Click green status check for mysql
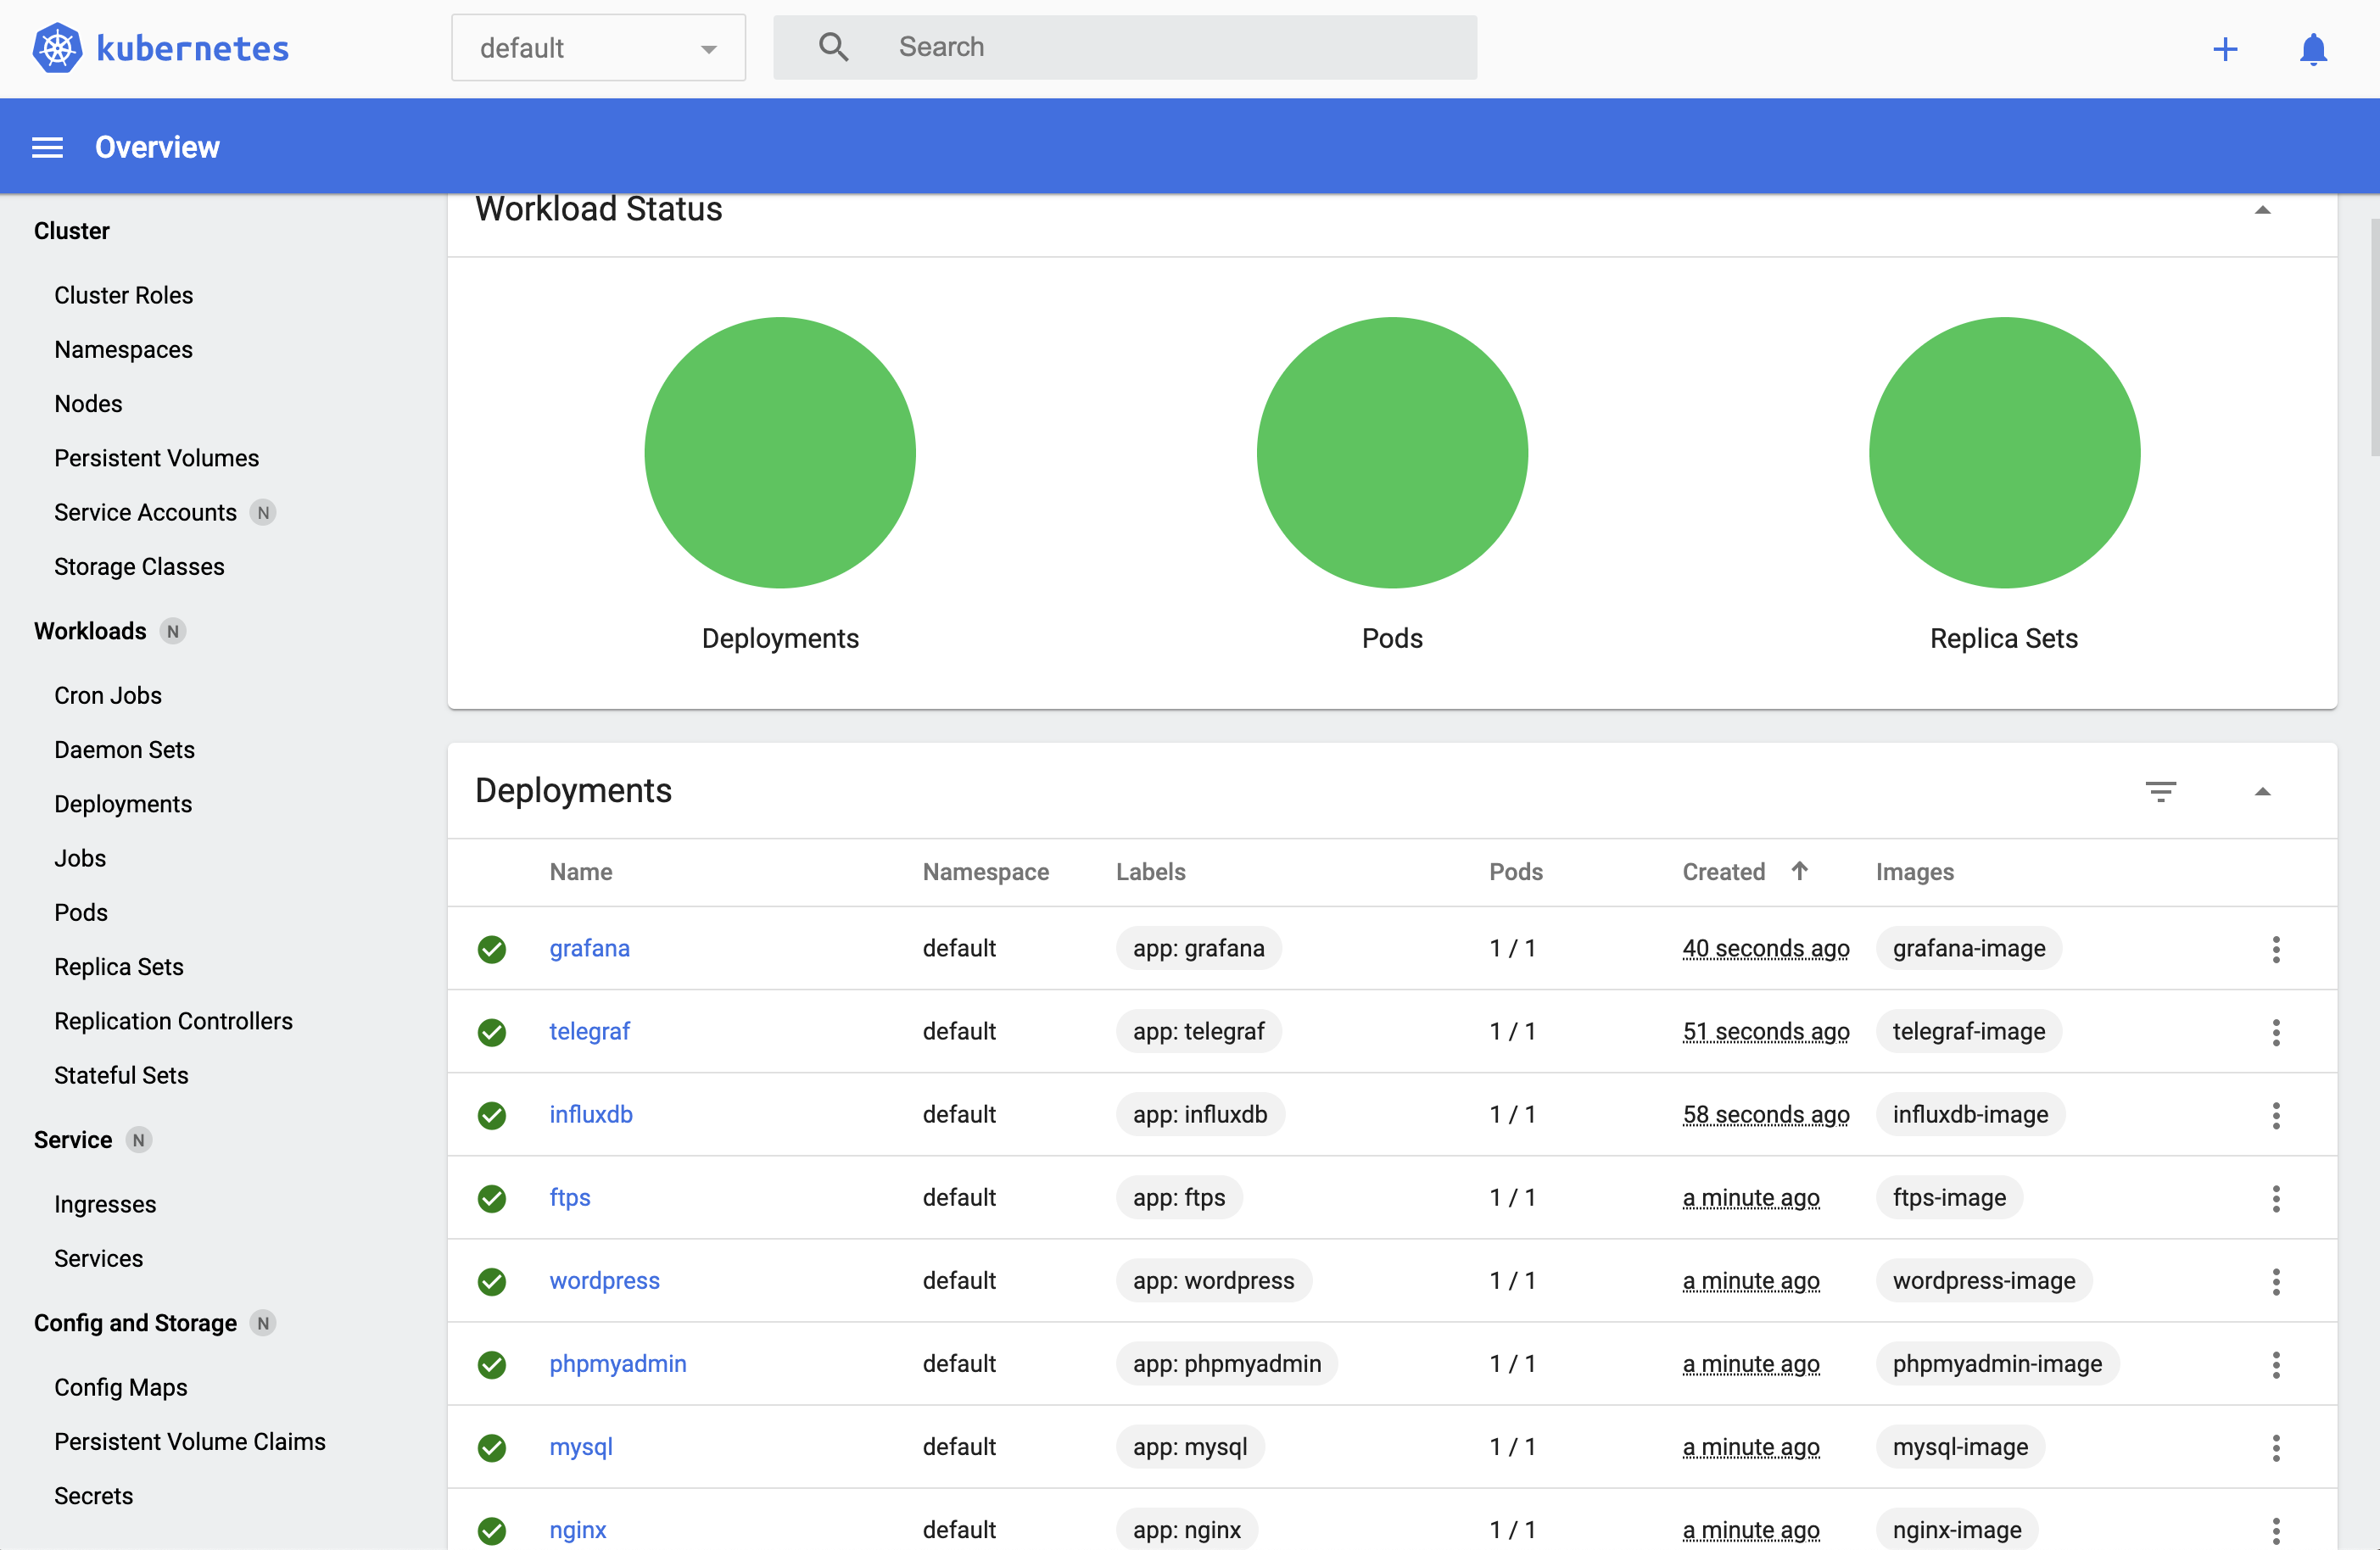Image resolution: width=2380 pixels, height=1550 pixels. point(491,1447)
